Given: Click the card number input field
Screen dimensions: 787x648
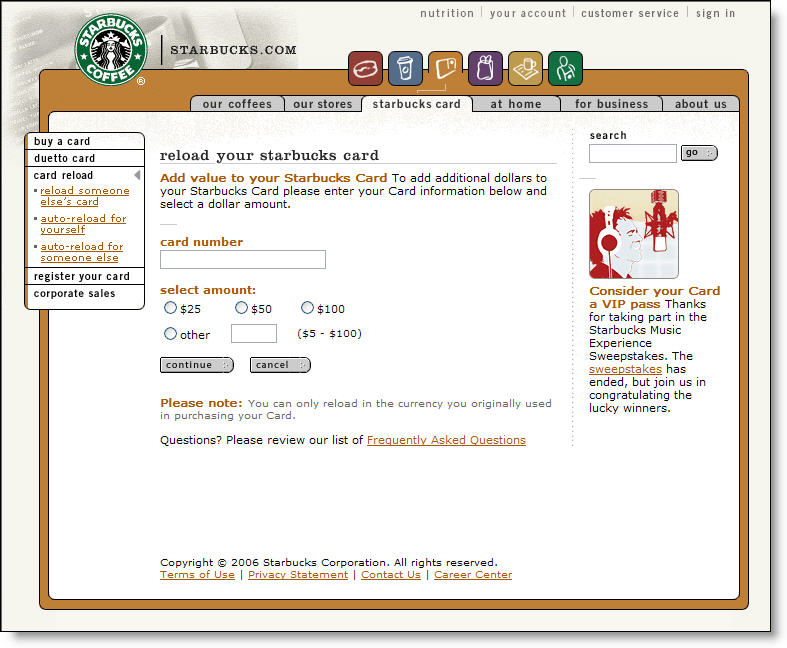Looking at the screenshot, I should tap(243, 260).
